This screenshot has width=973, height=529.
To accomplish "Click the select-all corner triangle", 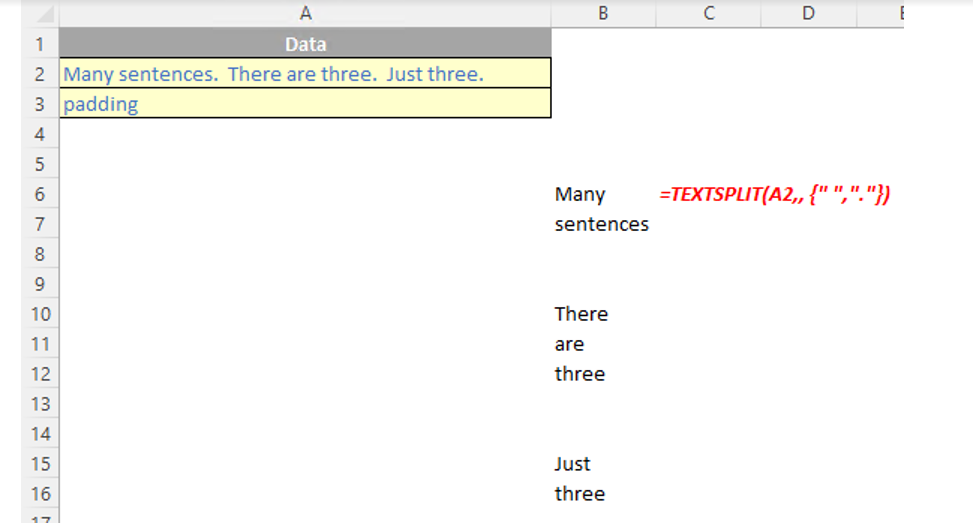I will (43, 14).
